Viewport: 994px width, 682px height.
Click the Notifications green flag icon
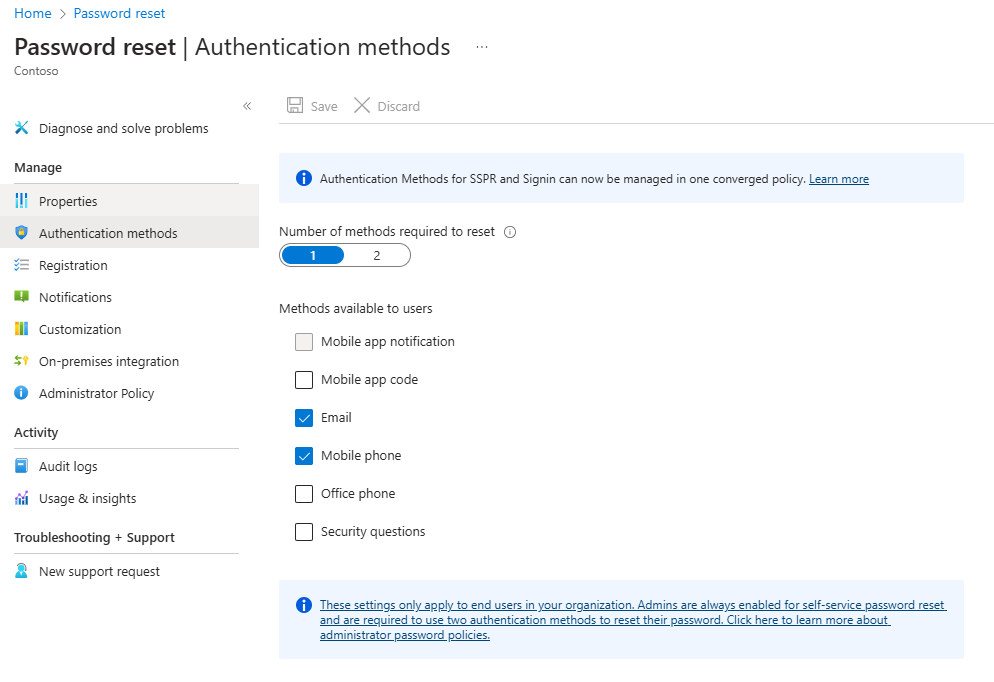click(22, 297)
